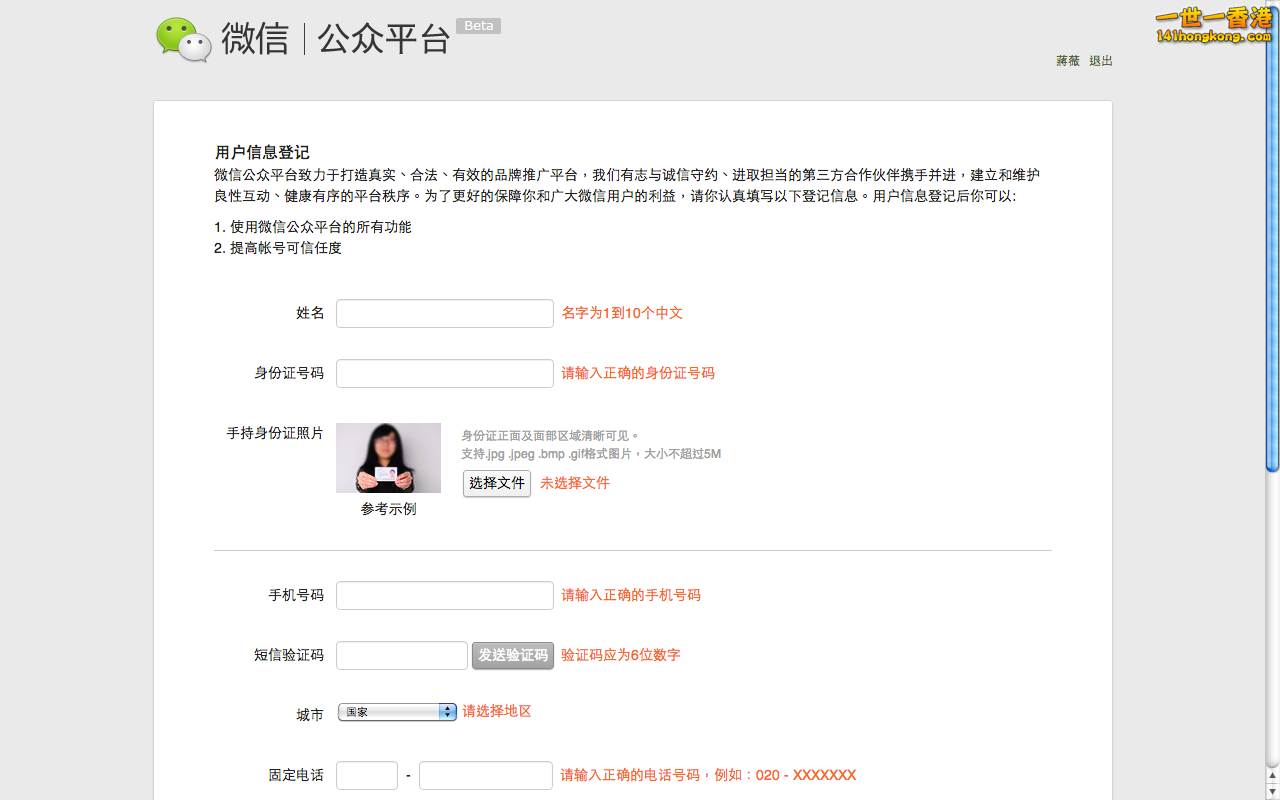1280x800 pixels.
Task: Click the 用户信息登记 heading
Action: 262,153
